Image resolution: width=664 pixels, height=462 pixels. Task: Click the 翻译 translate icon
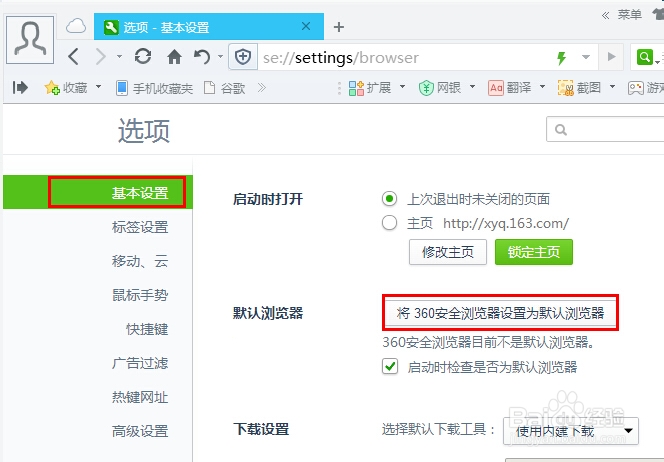496,88
